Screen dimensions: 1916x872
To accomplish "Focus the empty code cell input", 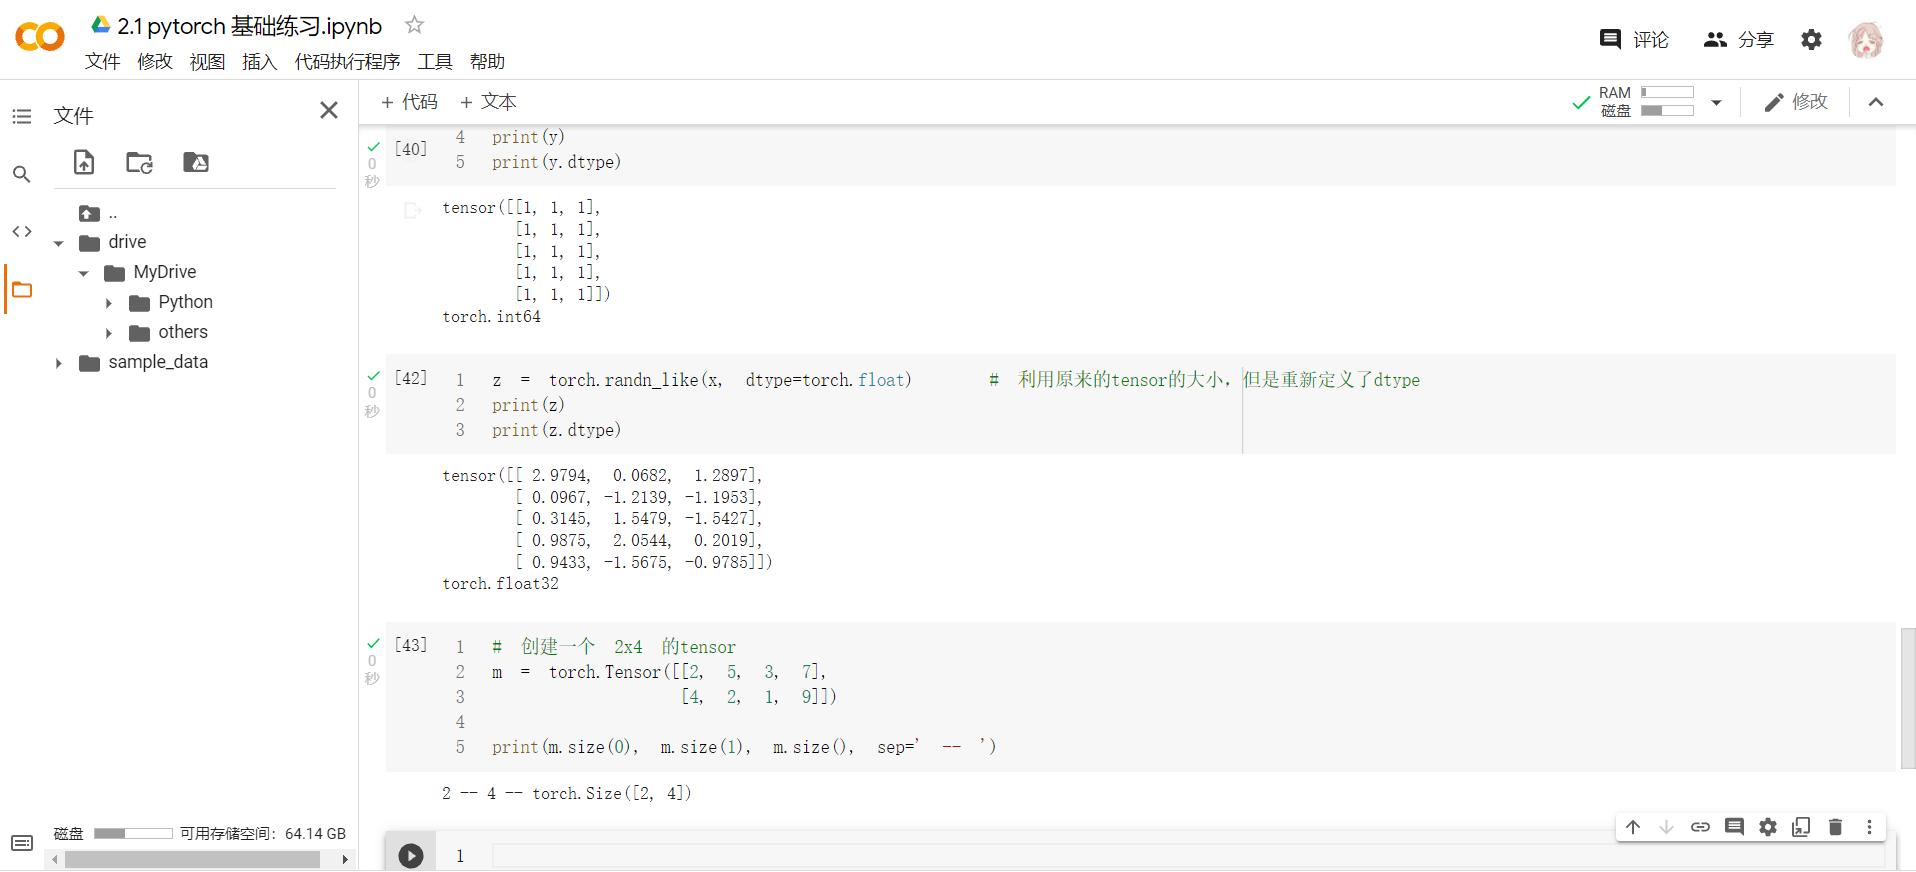I will 1188,856.
